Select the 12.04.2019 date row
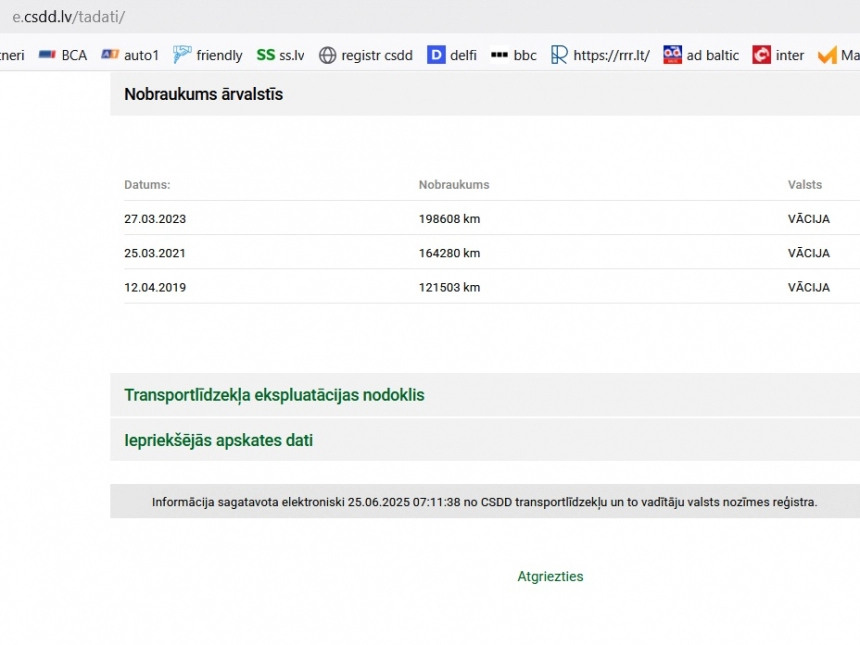The image size is (860, 645). 155,287
